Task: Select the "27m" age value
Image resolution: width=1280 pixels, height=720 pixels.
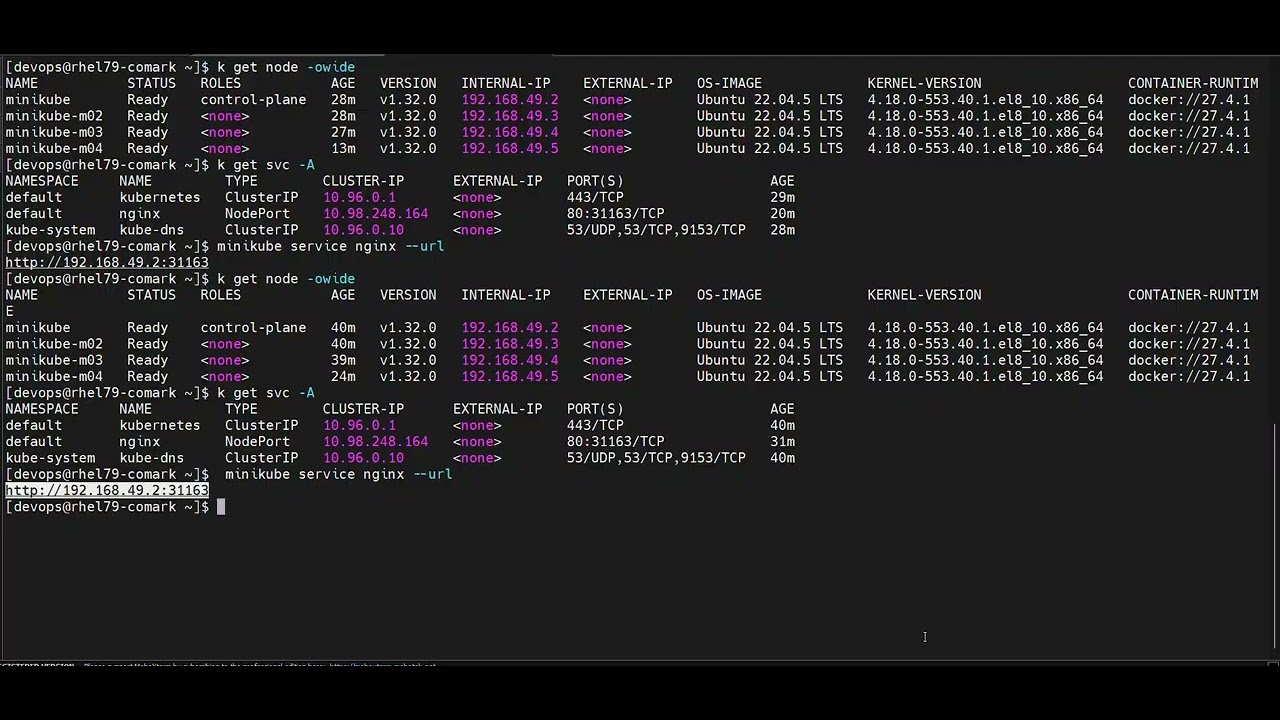Action: (x=343, y=132)
